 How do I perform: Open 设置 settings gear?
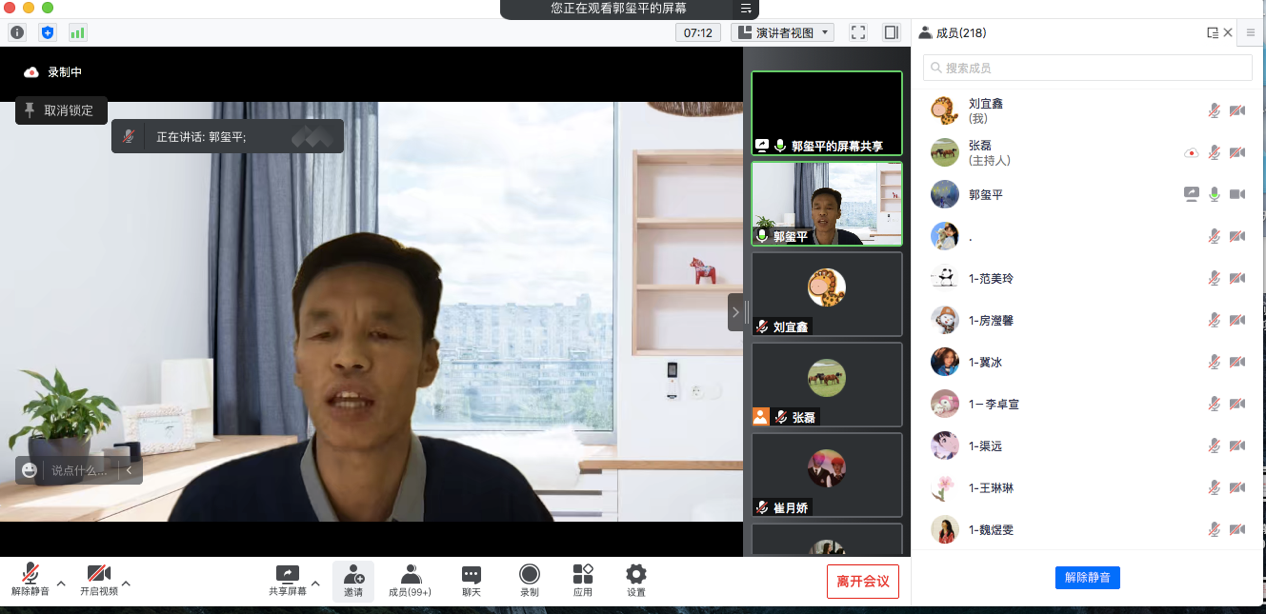click(x=636, y=580)
